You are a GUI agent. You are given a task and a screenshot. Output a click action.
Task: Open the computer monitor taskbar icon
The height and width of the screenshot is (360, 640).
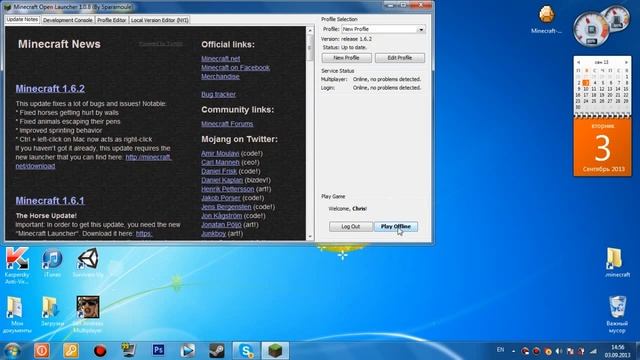tap(129, 350)
